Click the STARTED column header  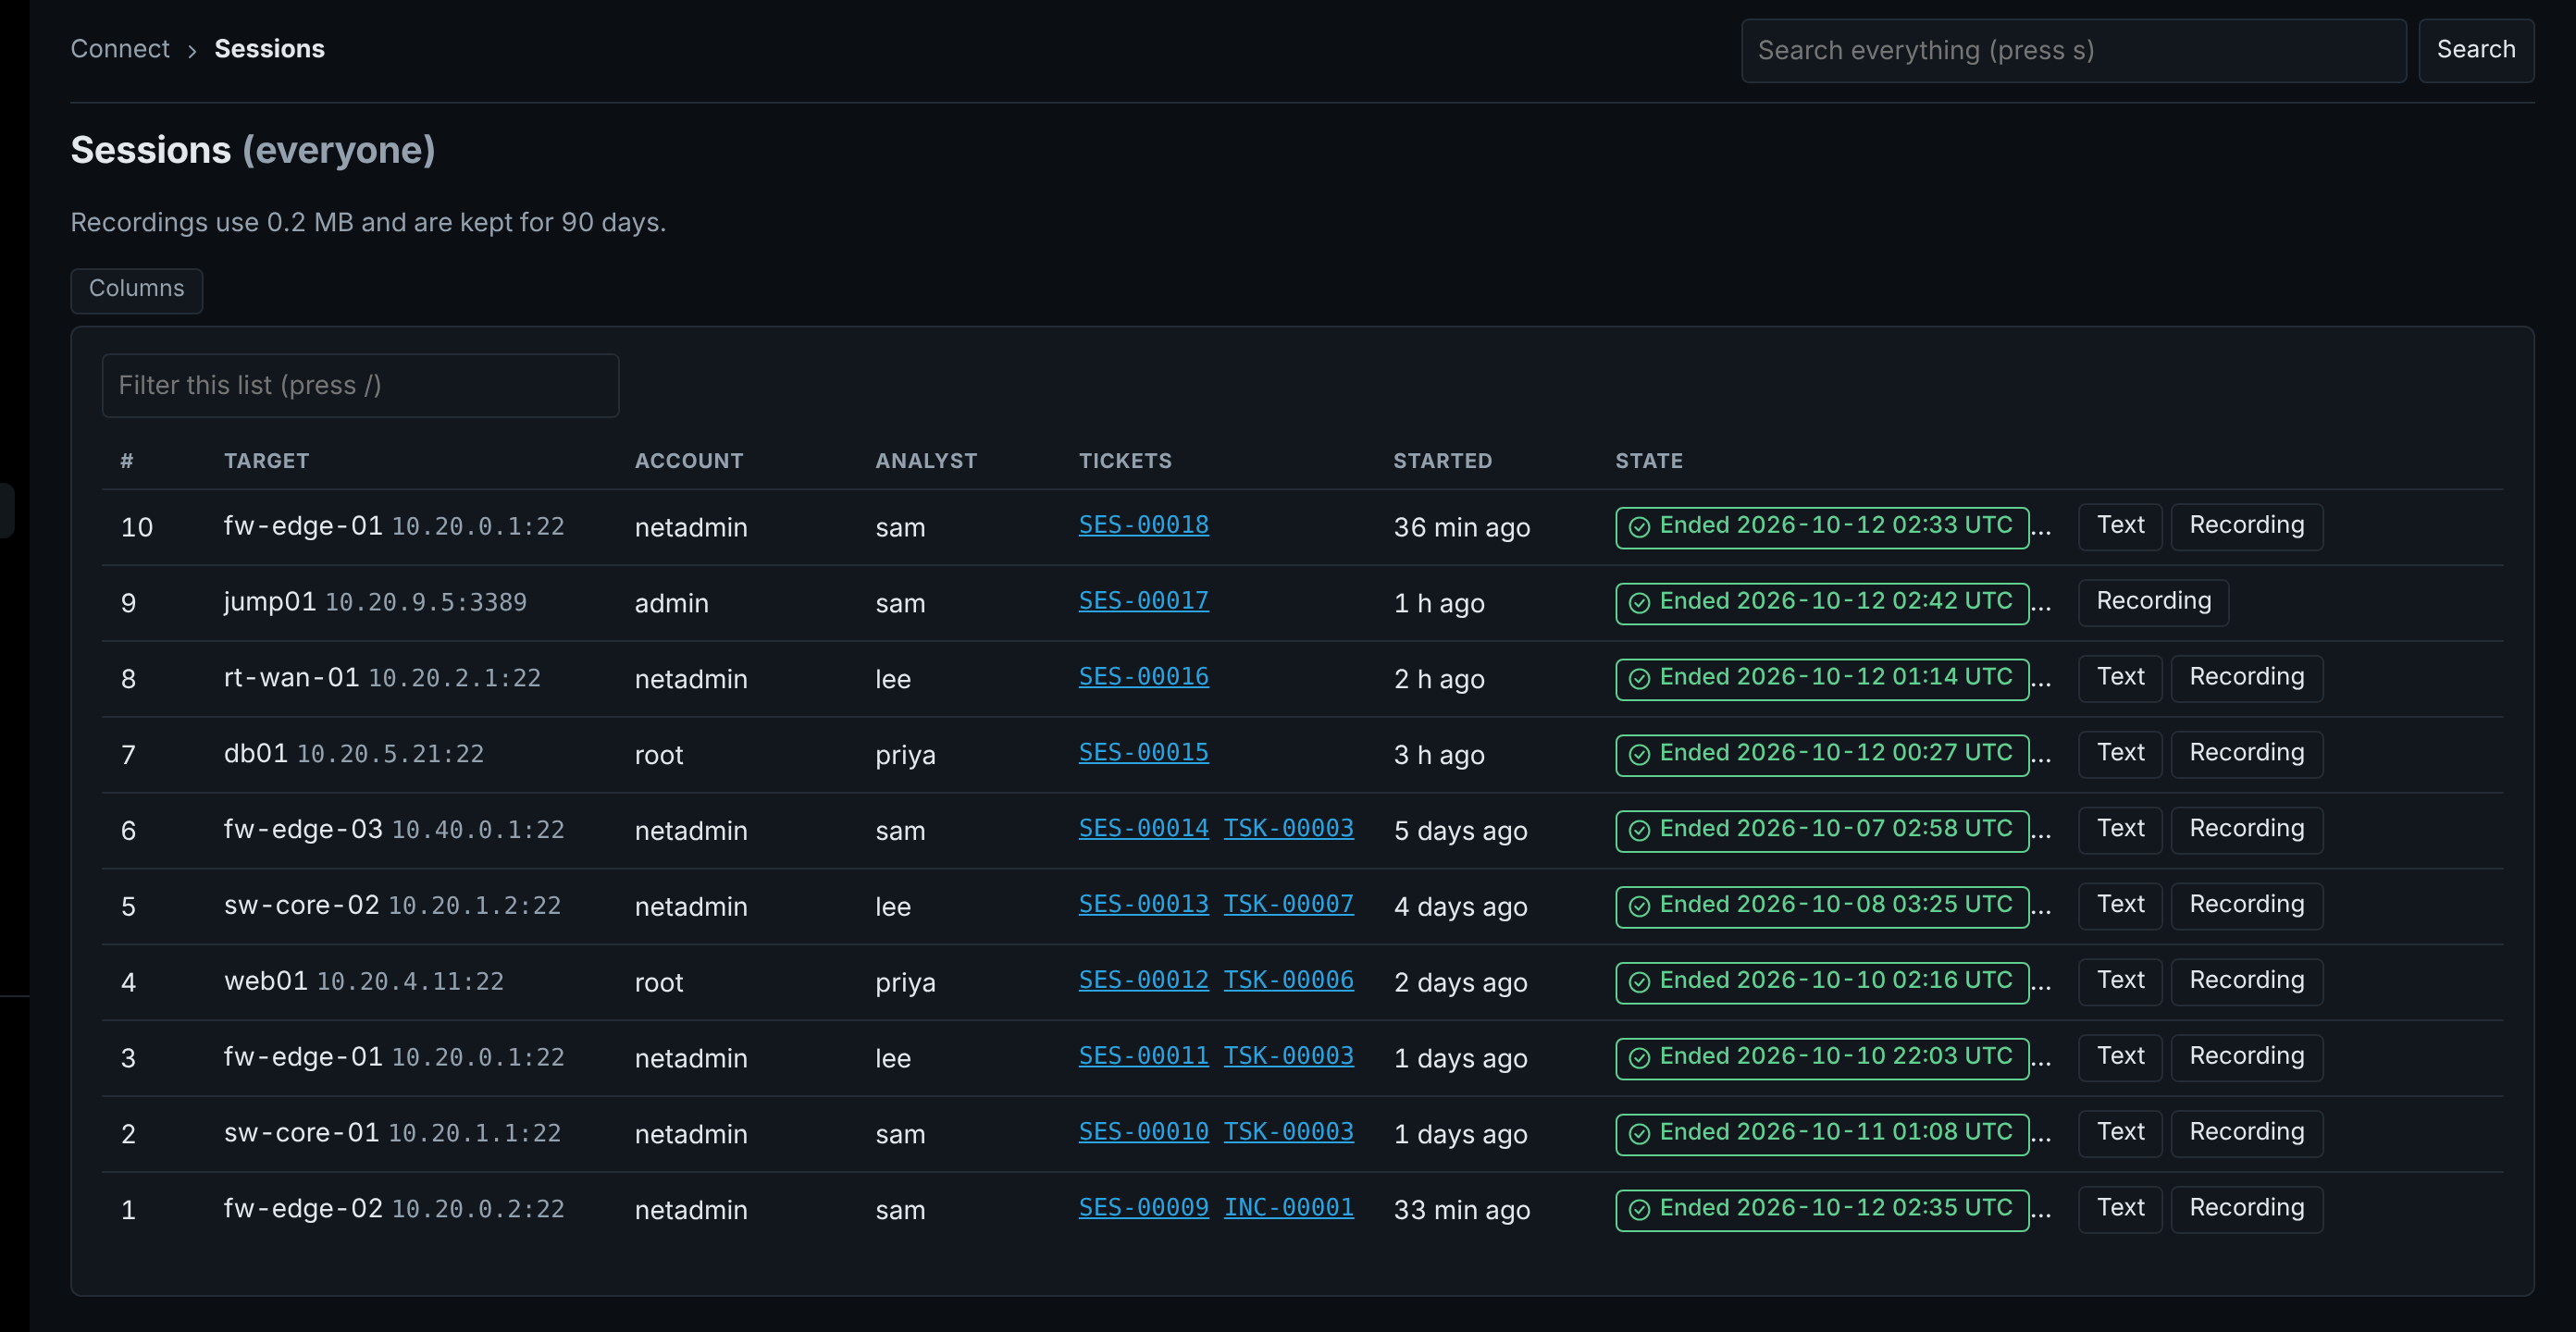tap(1442, 461)
